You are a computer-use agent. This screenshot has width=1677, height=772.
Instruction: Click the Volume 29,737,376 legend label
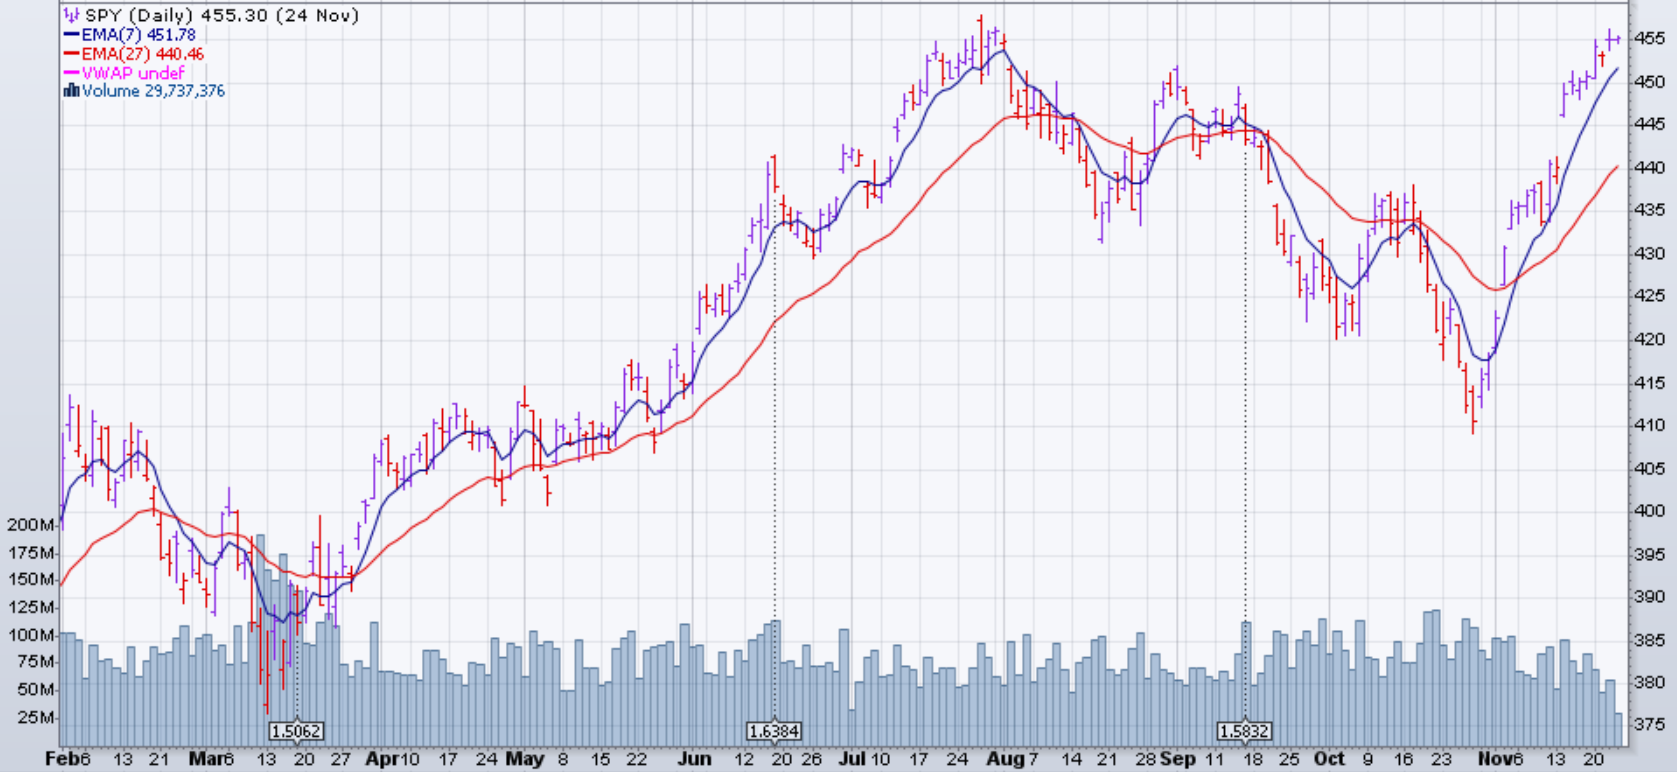pyautogui.click(x=153, y=91)
